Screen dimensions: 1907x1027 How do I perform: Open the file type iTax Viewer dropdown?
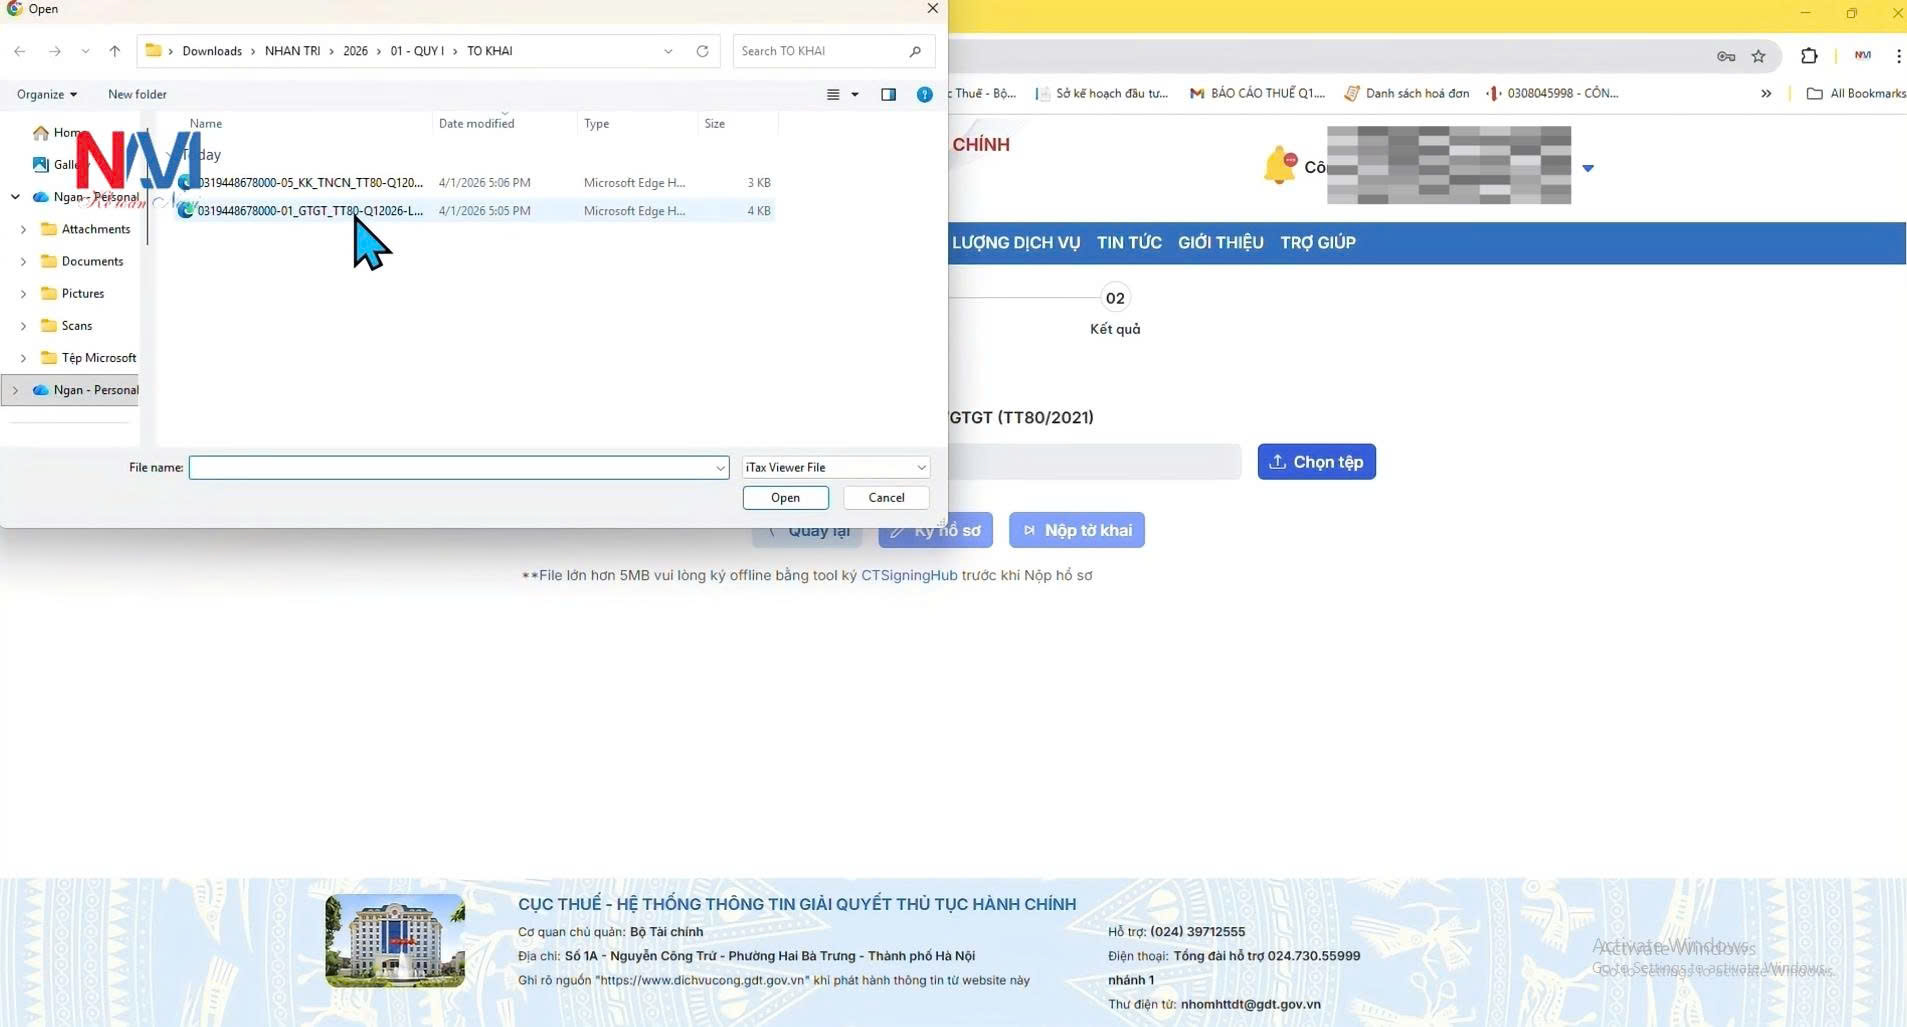[x=835, y=467]
